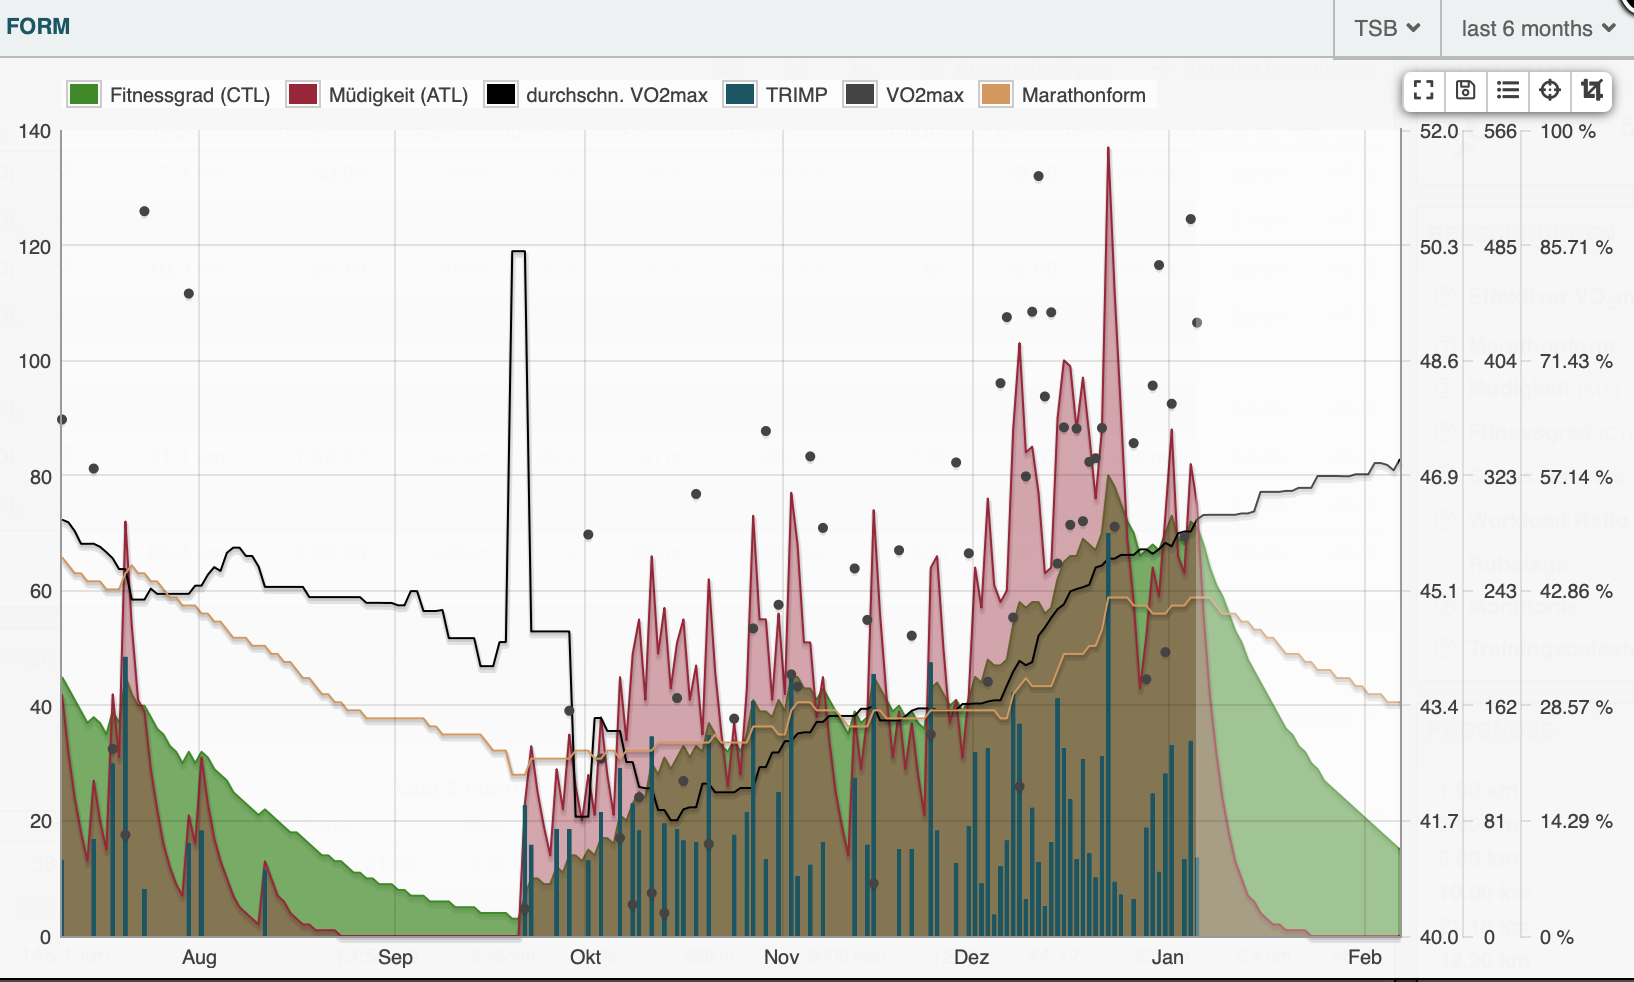Toggle the legend list icon
Viewport: 1634px width, 982px height.
click(x=1508, y=90)
